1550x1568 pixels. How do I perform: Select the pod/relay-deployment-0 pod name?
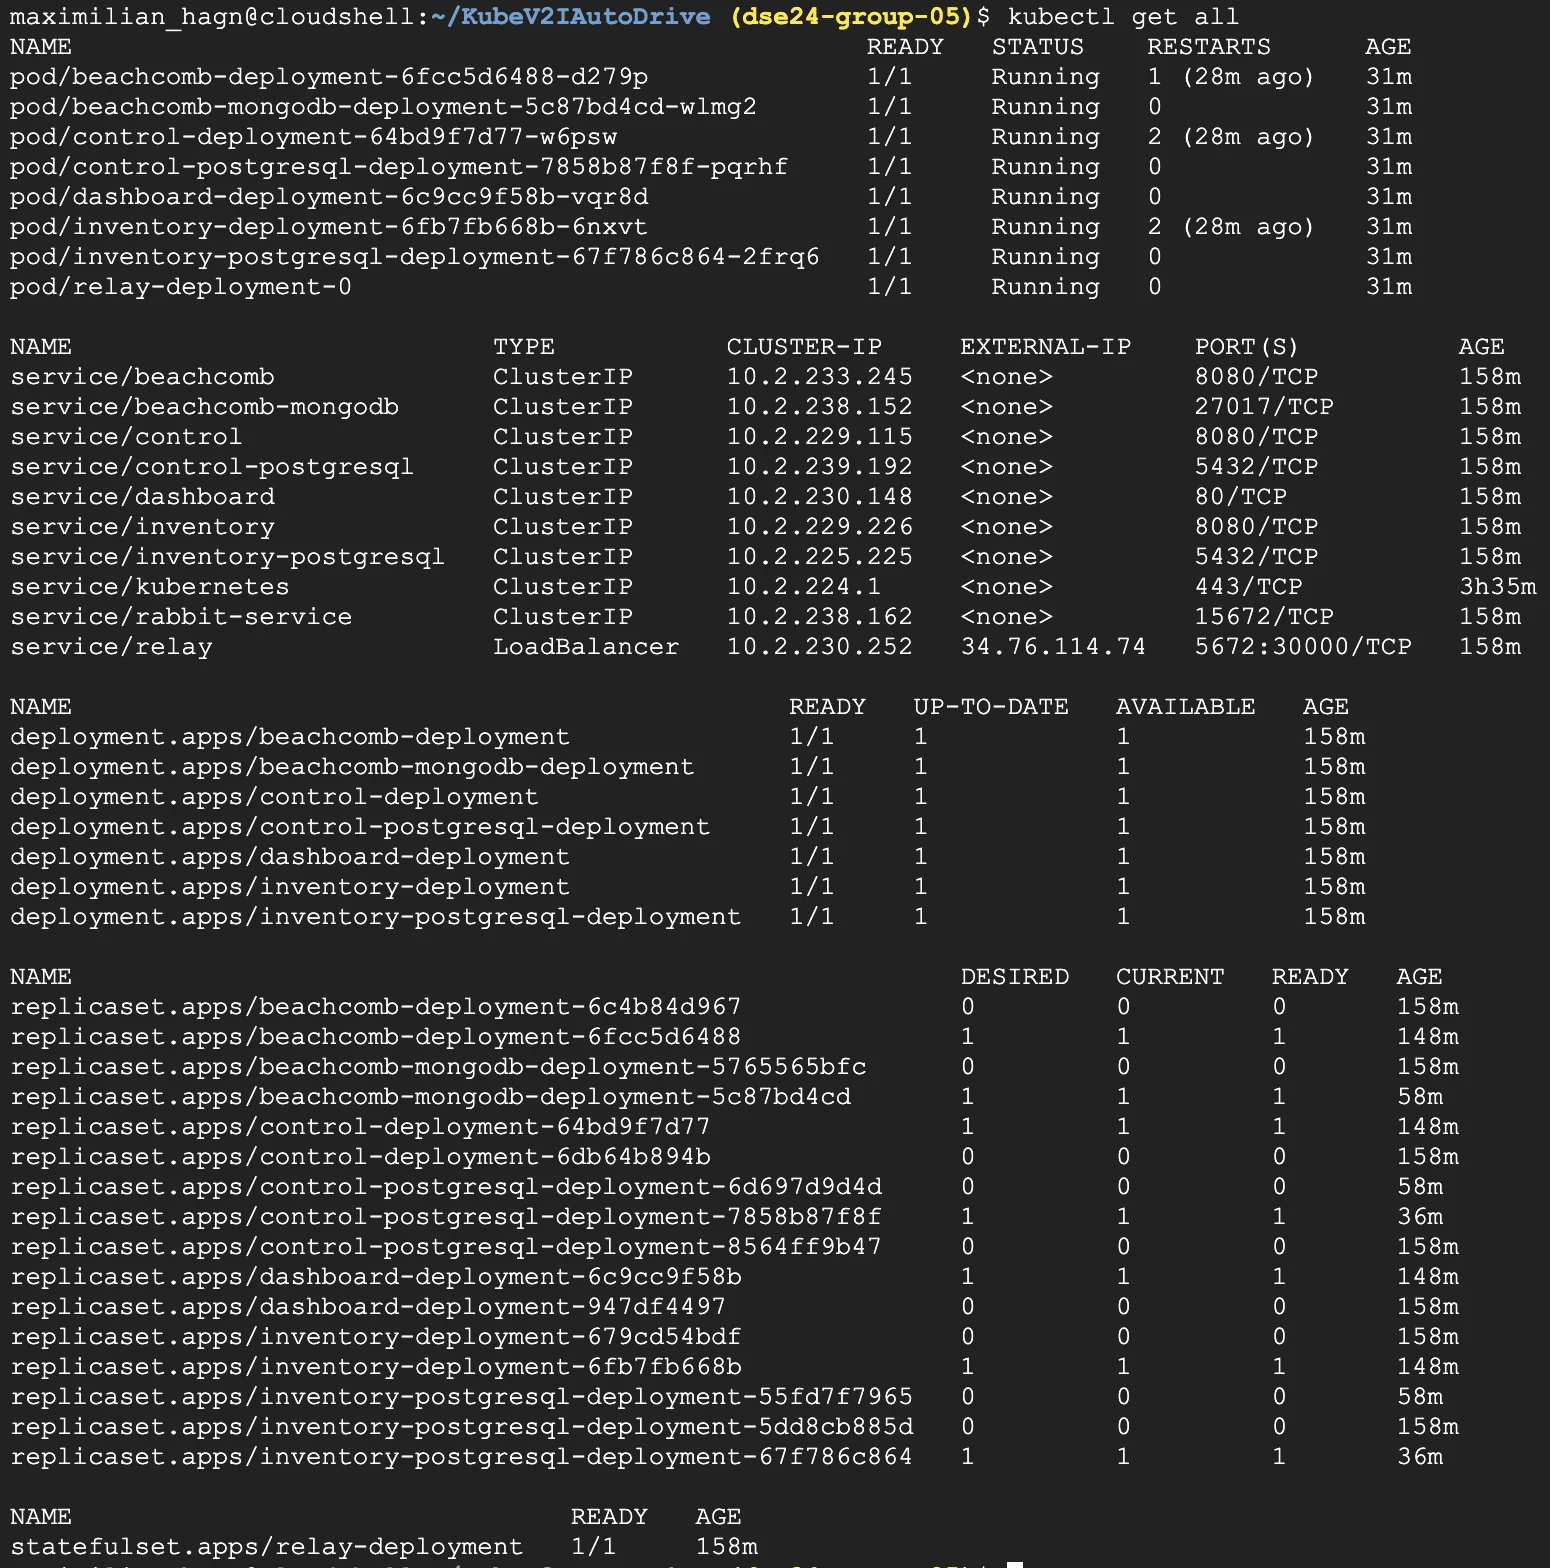tap(180, 287)
